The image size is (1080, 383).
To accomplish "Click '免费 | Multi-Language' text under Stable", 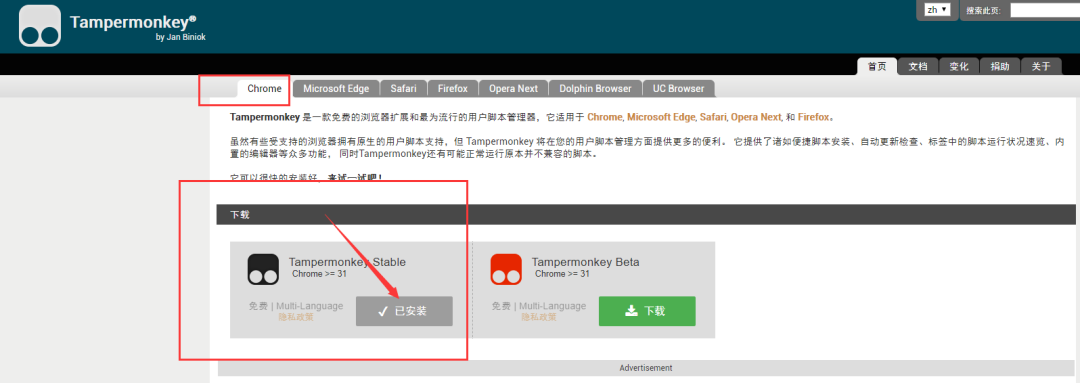I will 296,306.
